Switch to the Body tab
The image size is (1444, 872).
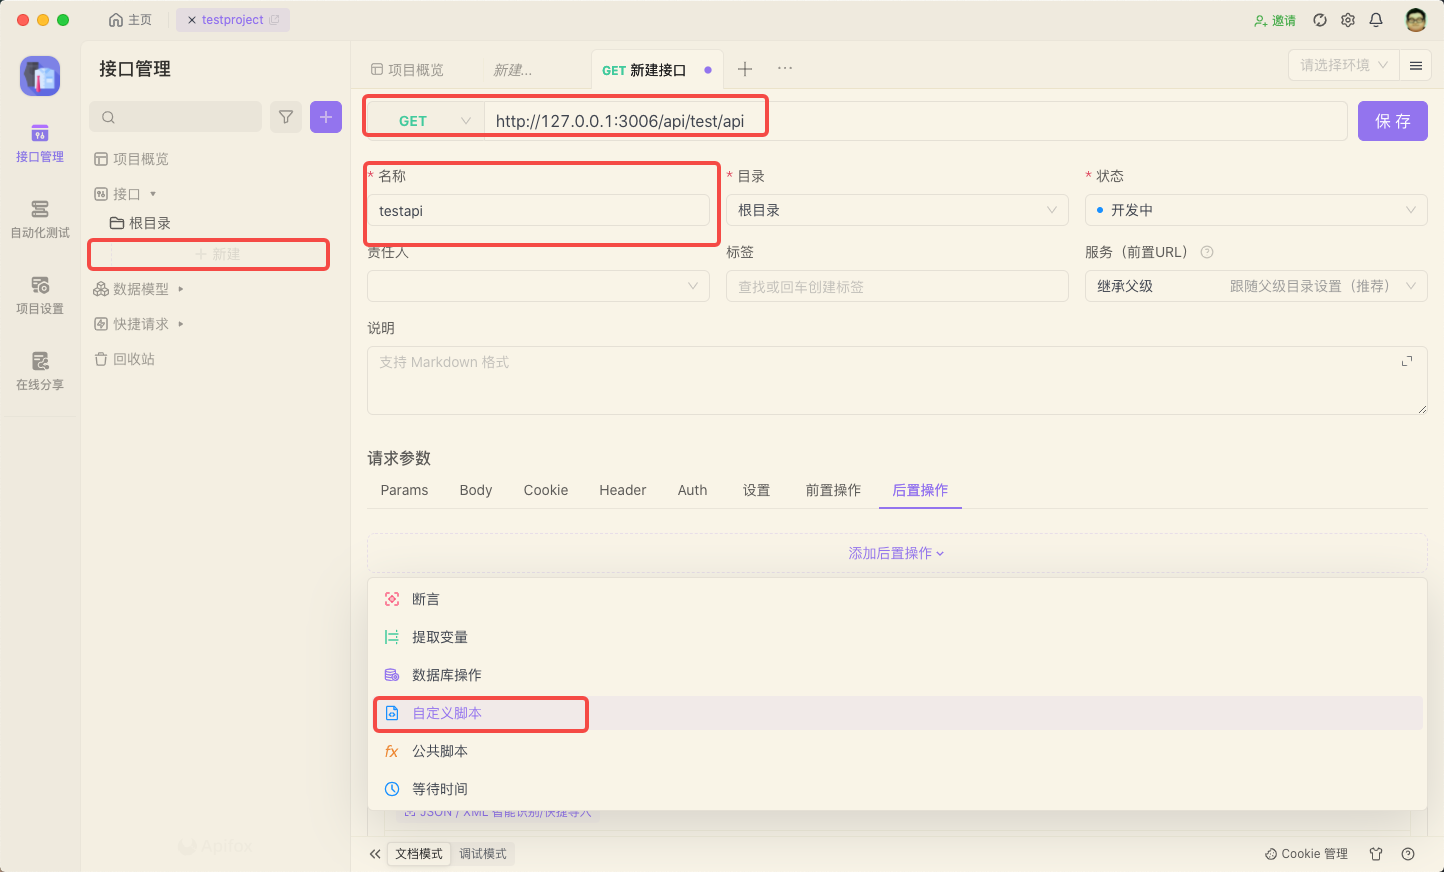point(476,490)
